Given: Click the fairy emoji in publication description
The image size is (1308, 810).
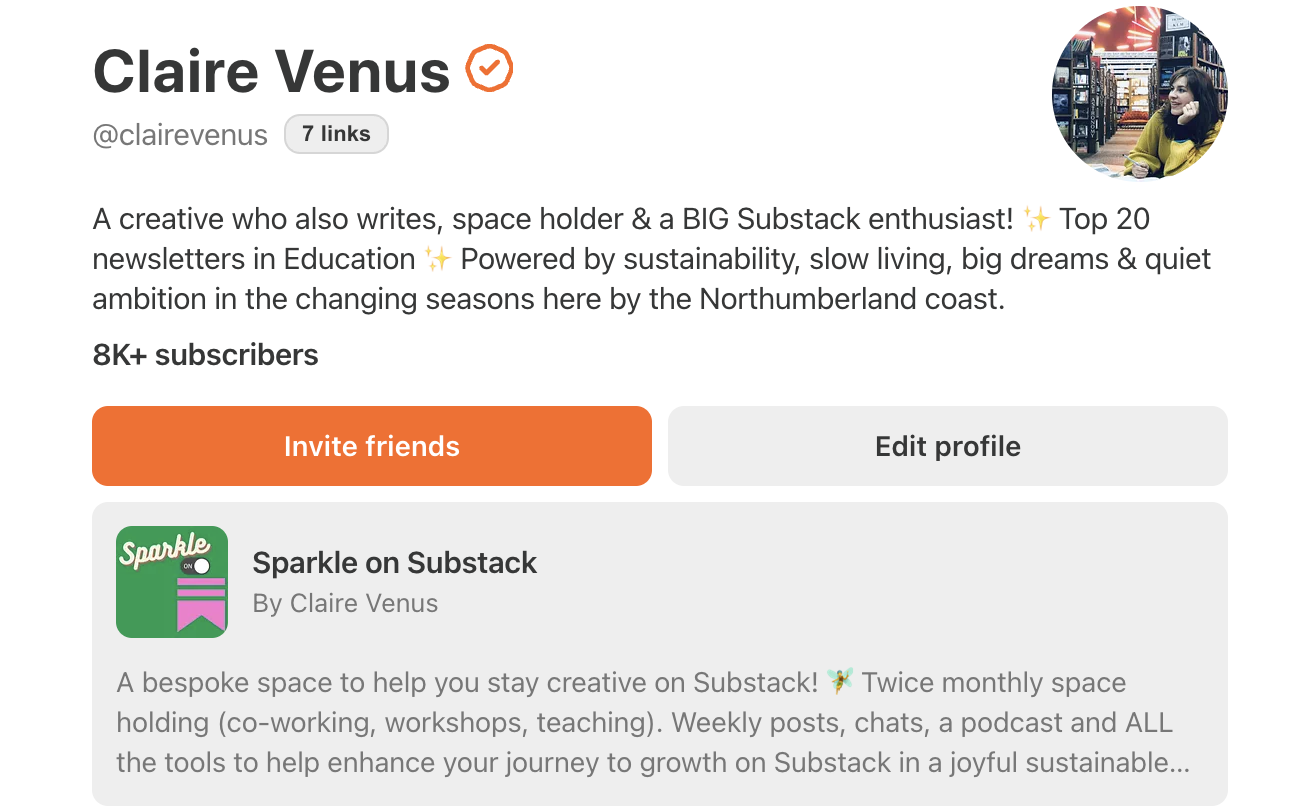Looking at the screenshot, I should (x=841, y=683).
